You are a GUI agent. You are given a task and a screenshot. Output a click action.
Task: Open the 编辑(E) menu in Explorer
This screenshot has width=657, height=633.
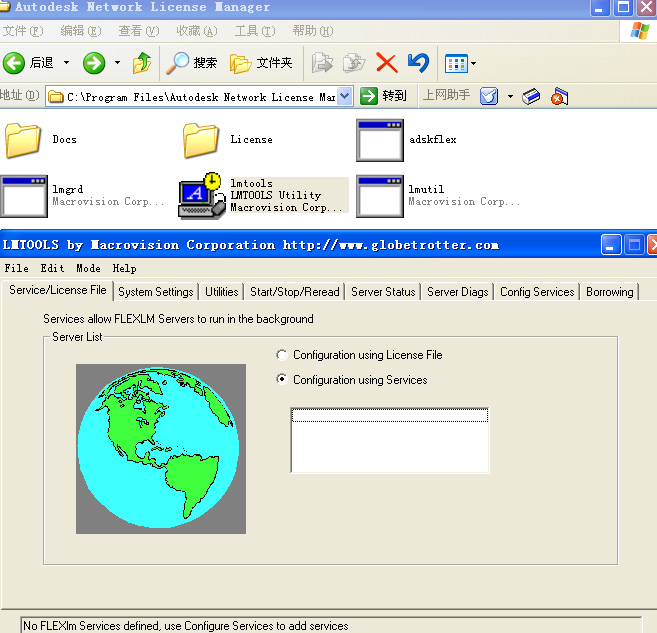(x=81, y=31)
